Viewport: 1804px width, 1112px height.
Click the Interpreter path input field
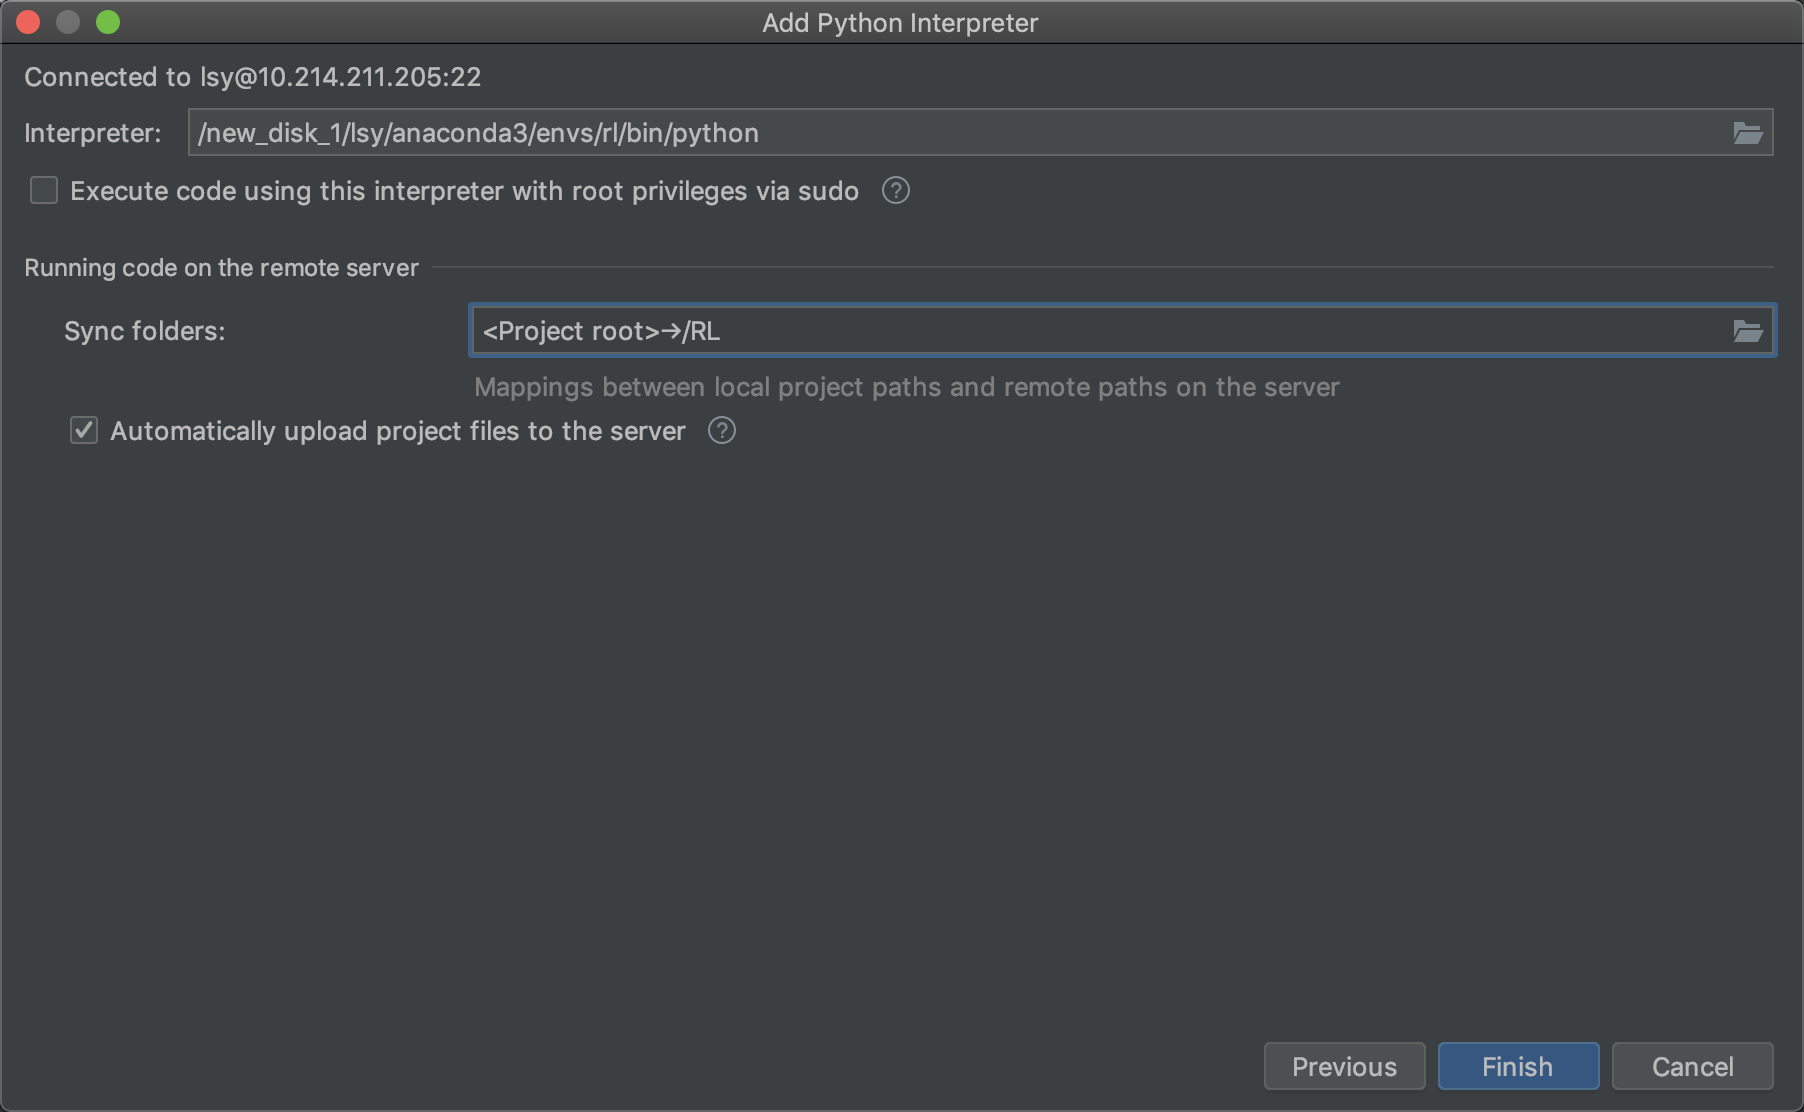coord(980,132)
